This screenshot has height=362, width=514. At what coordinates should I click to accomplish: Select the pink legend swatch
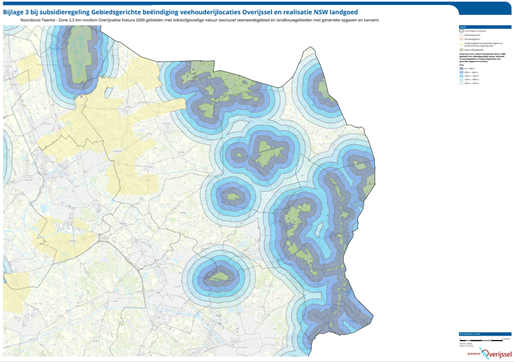461,39
